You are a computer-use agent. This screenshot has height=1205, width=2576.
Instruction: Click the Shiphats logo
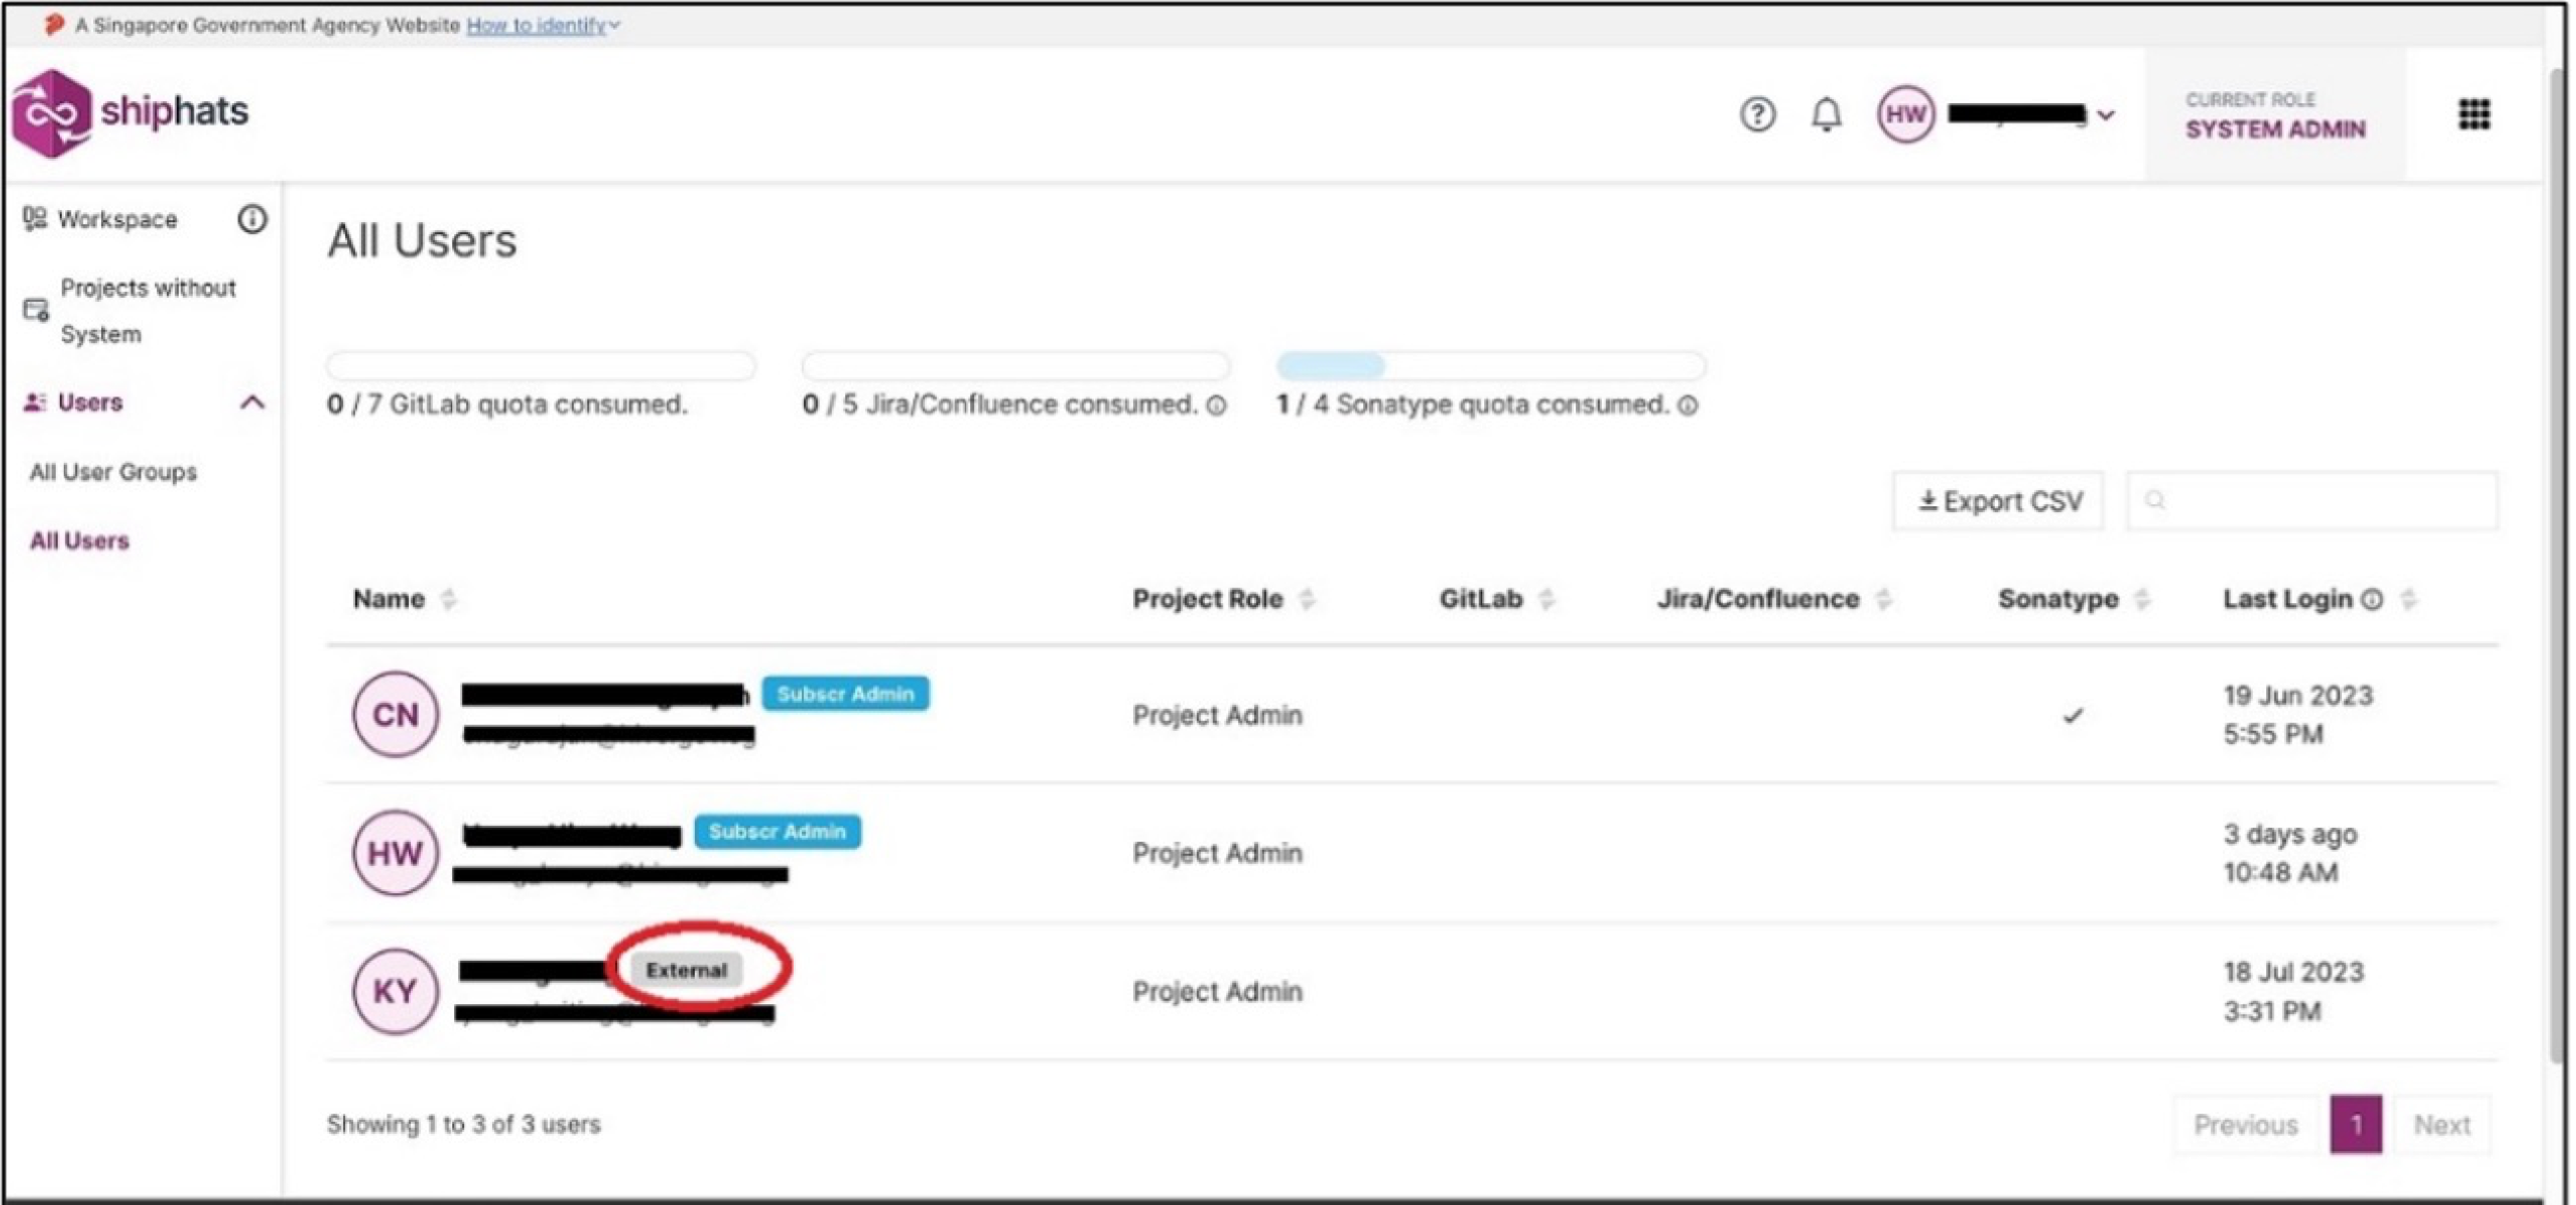point(130,113)
